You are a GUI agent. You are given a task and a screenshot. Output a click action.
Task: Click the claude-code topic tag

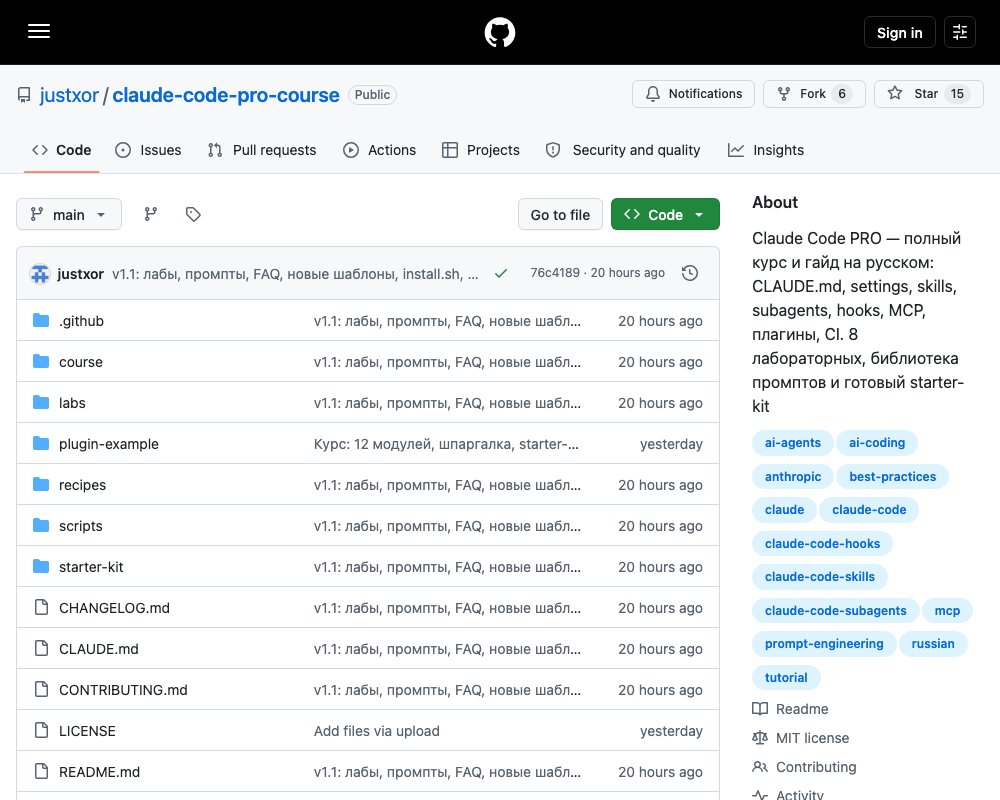(869, 510)
